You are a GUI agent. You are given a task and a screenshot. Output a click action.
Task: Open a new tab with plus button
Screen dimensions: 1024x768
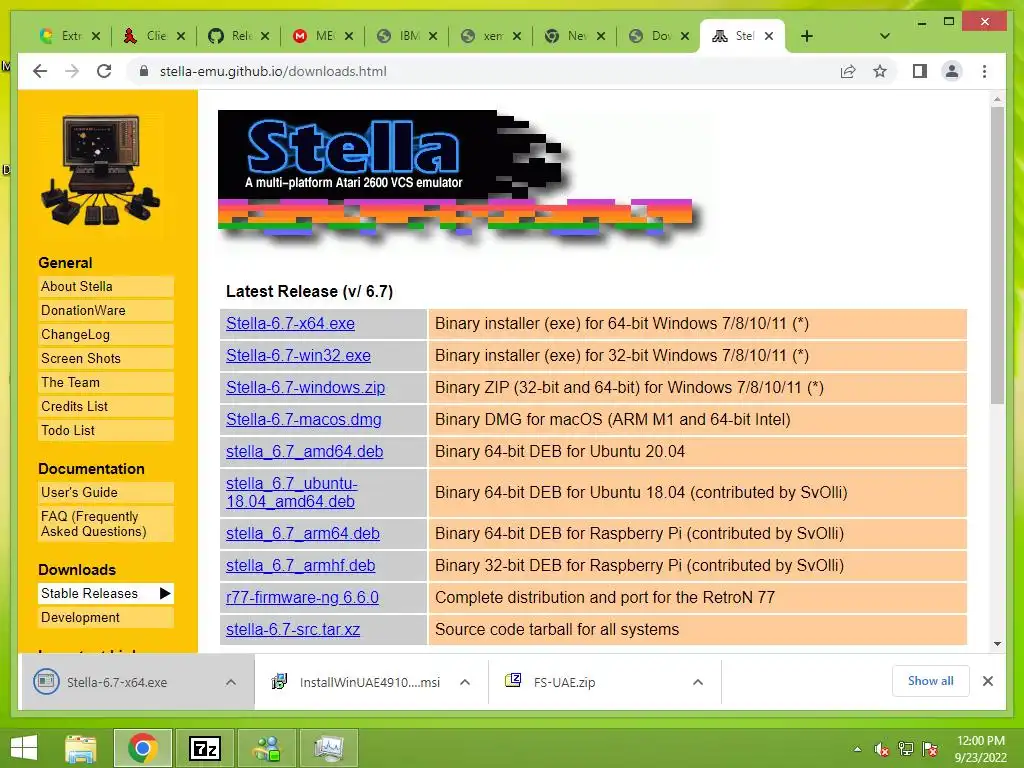click(x=807, y=36)
